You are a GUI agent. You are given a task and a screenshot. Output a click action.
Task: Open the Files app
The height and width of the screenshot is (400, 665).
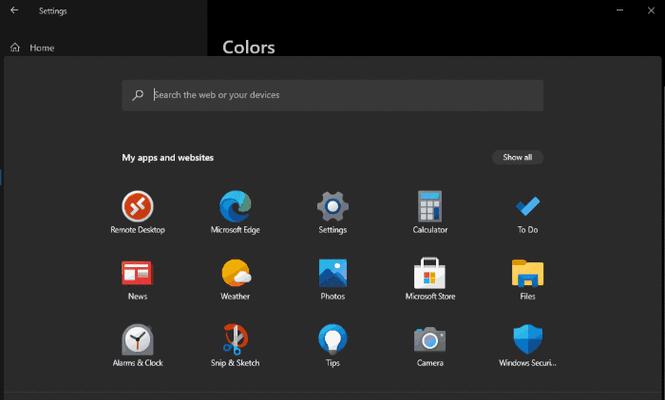pos(528,279)
